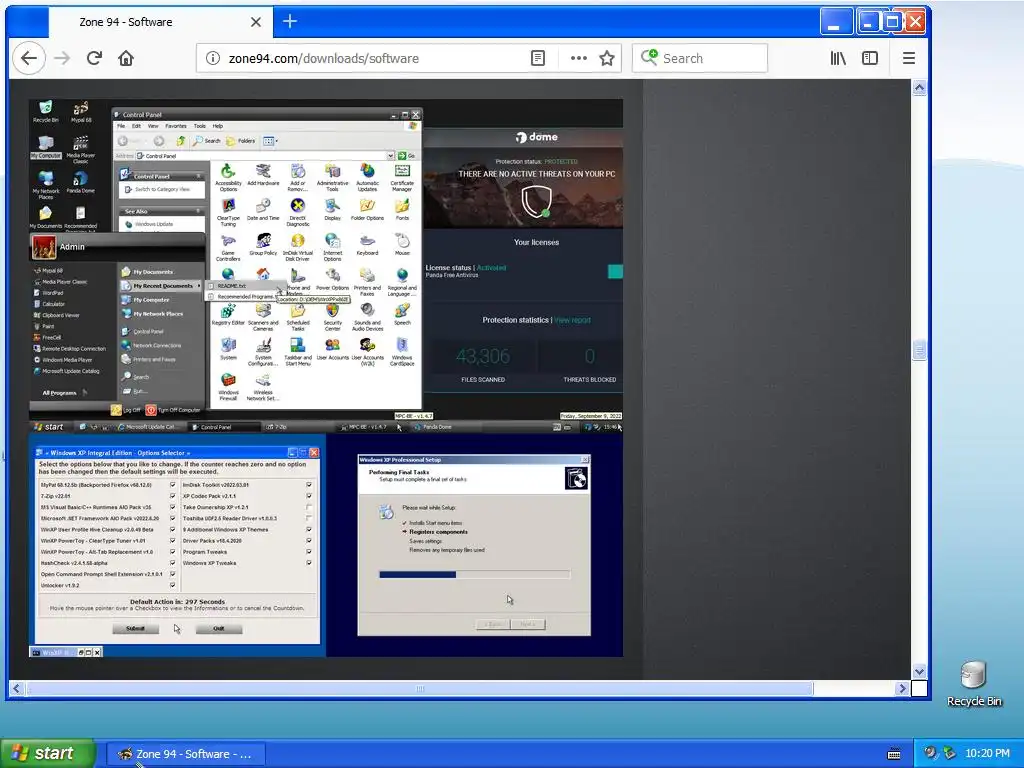The image size is (1024, 768).
Task: Open the XP desktop with Control Panel screenshot
Action: (x=326, y=266)
